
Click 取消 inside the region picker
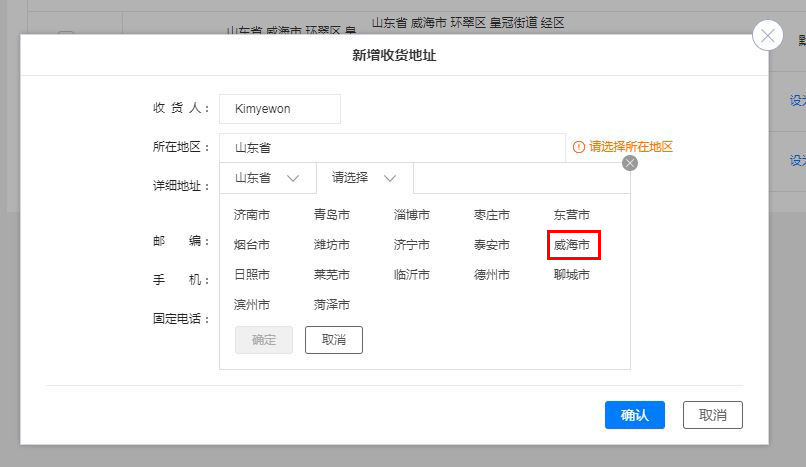tap(334, 340)
